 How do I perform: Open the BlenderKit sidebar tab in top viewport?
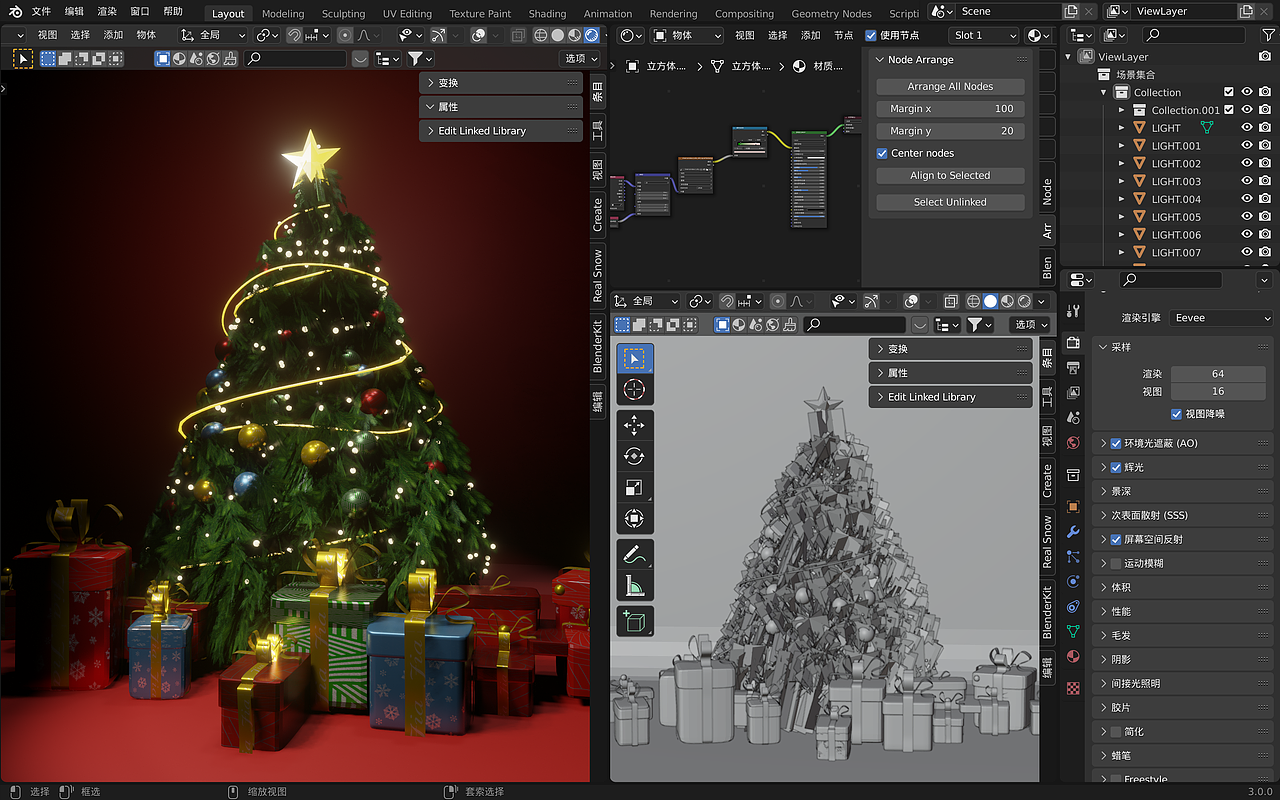coord(598,346)
